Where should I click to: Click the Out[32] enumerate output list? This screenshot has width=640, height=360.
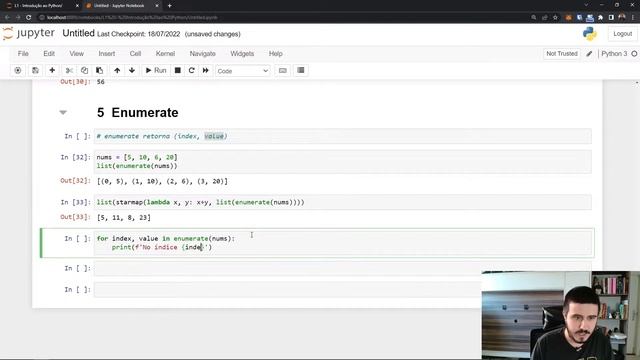162,181
